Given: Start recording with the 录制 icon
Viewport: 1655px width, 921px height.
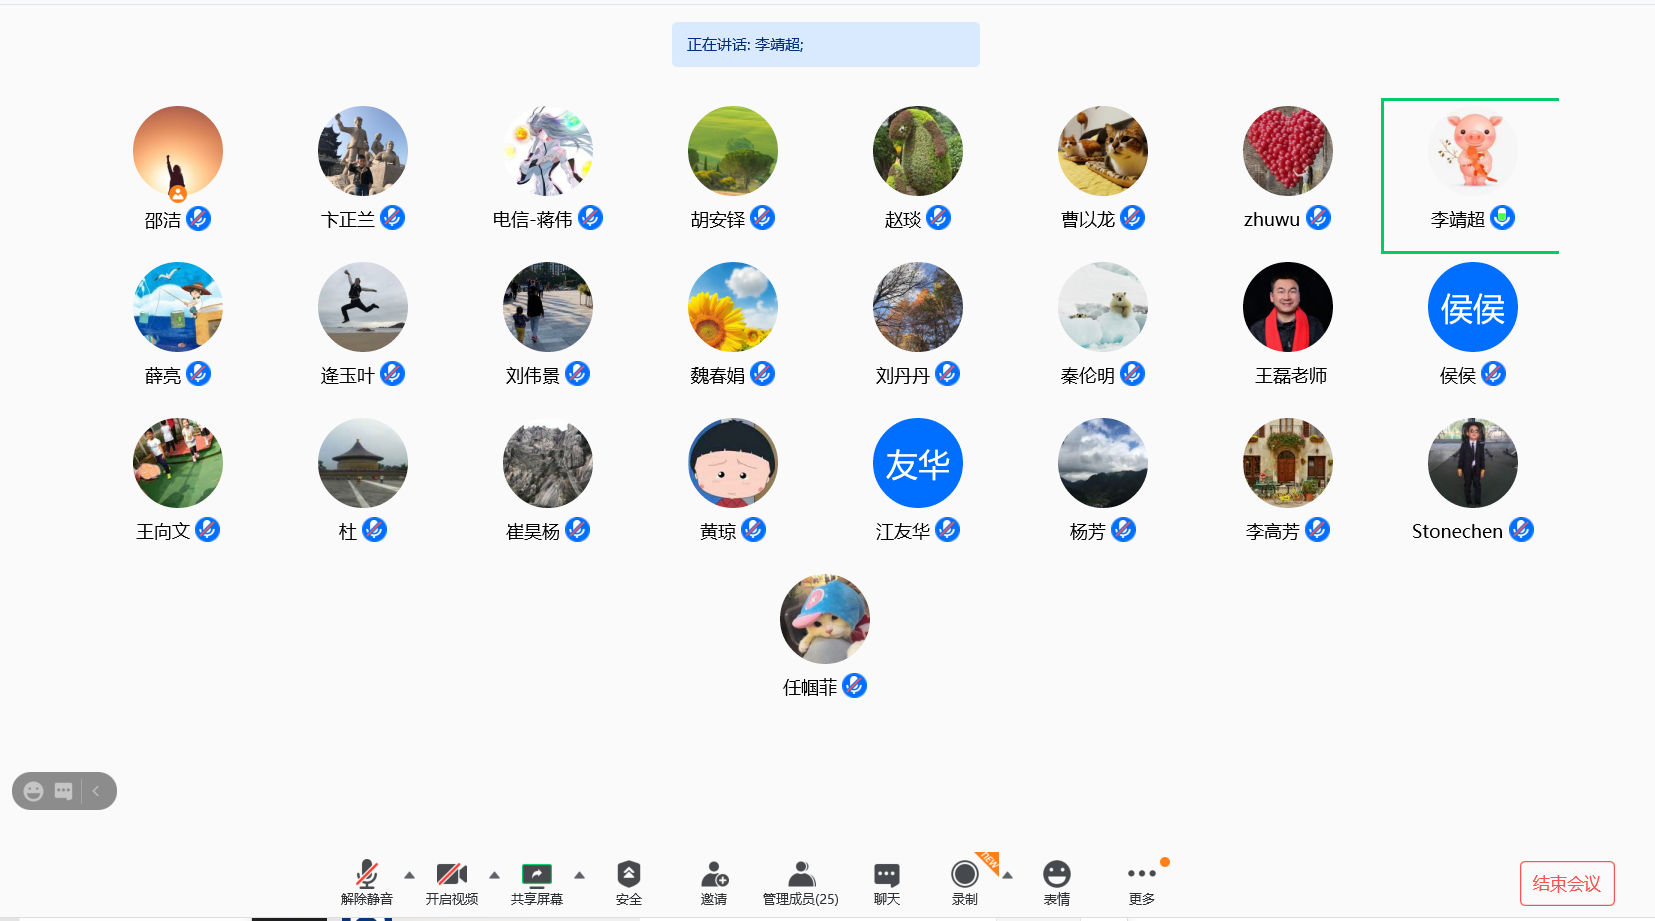Looking at the screenshot, I should 964,875.
